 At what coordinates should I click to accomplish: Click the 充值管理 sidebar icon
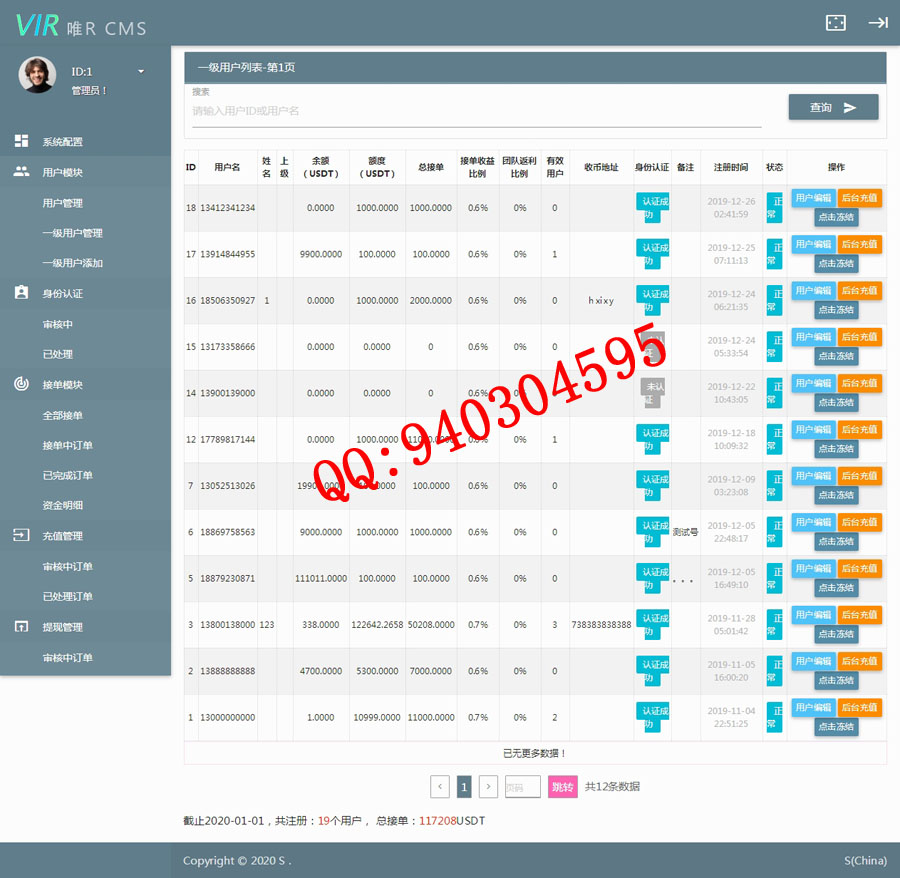pos(21,535)
